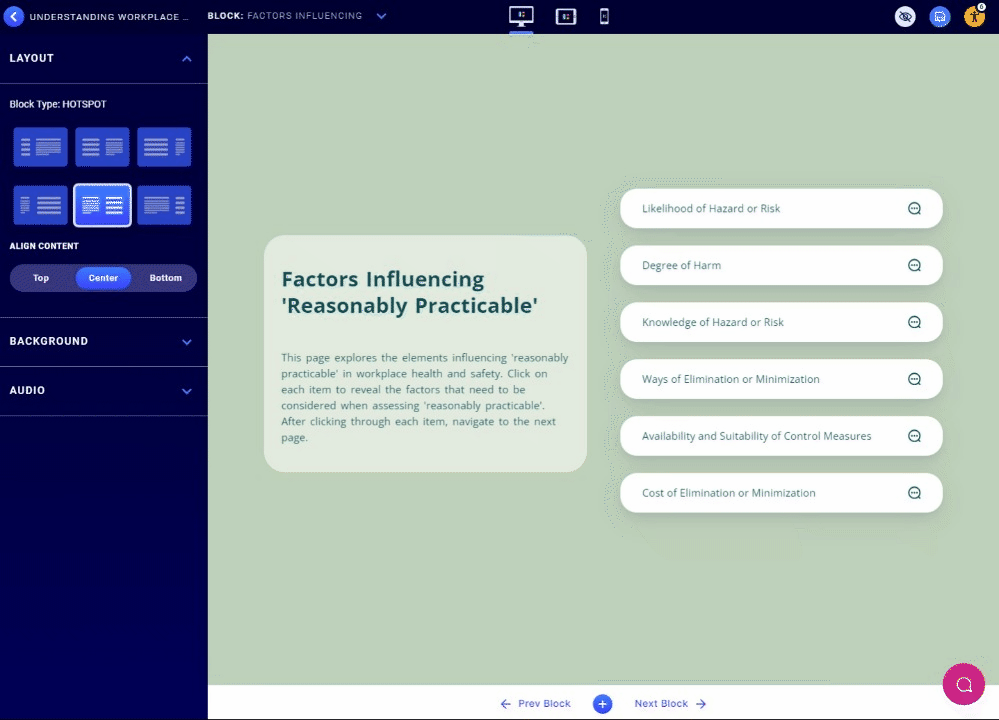This screenshot has height=720, width=999.
Task: Switch alignment to Center
Action: coord(102,277)
